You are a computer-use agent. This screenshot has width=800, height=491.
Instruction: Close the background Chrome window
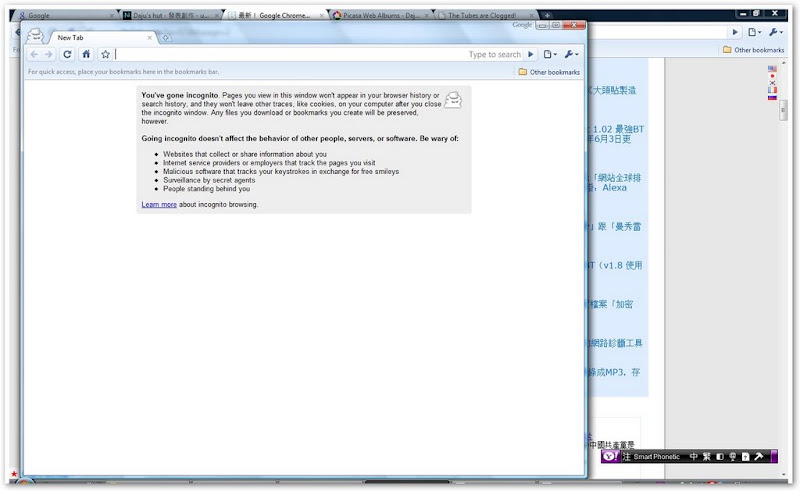pyautogui.click(x=776, y=13)
